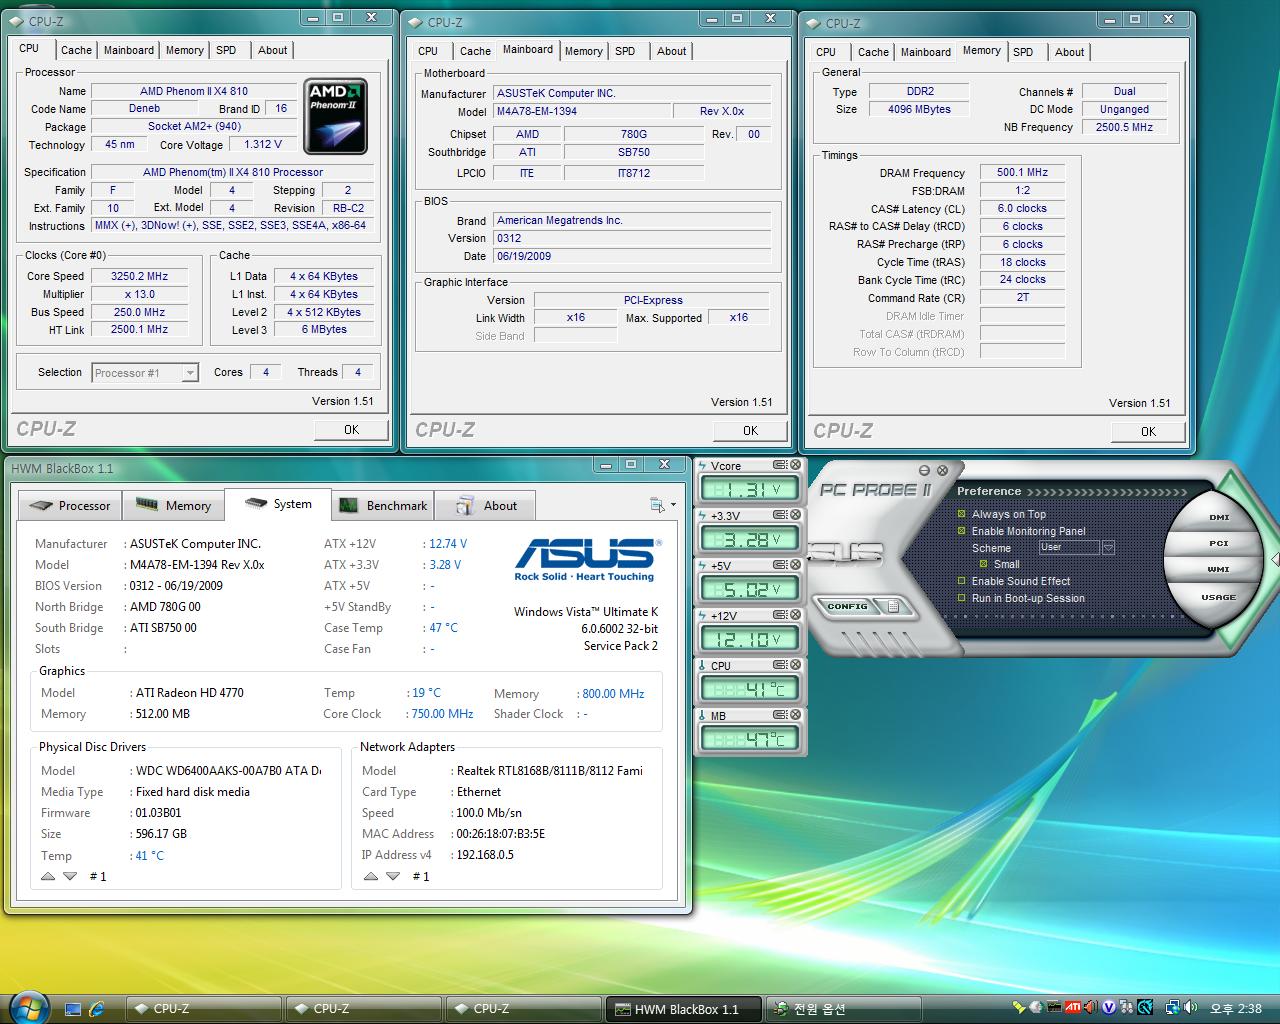Close the CPU temperature panel
The image size is (1280, 1024).
796,665
